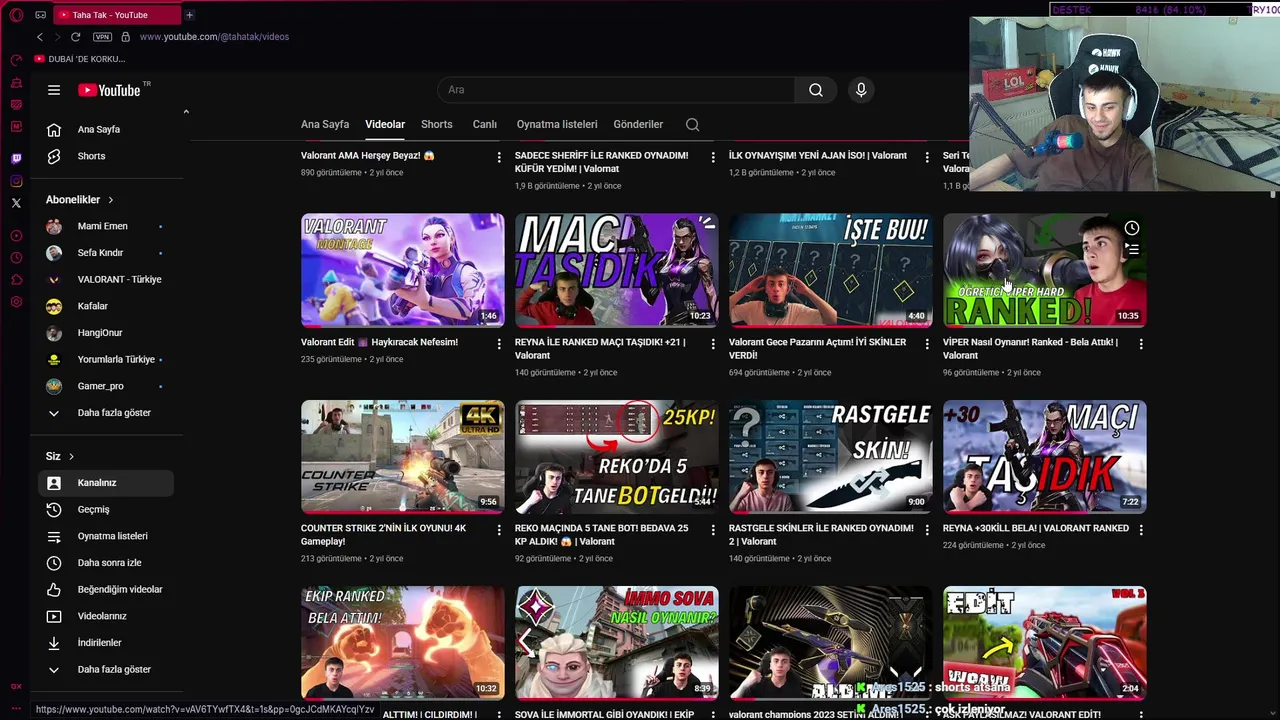Image resolution: width=1280 pixels, height=720 pixels.
Task: Click the site padlock security icon
Action: point(125,37)
